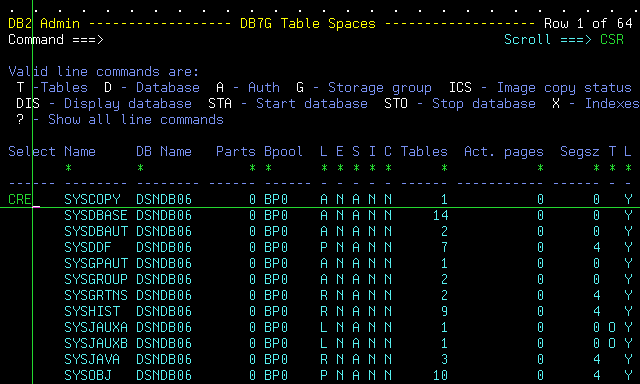
Task: Click BP0 in the SYSJAVA row
Action: pos(276,359)
